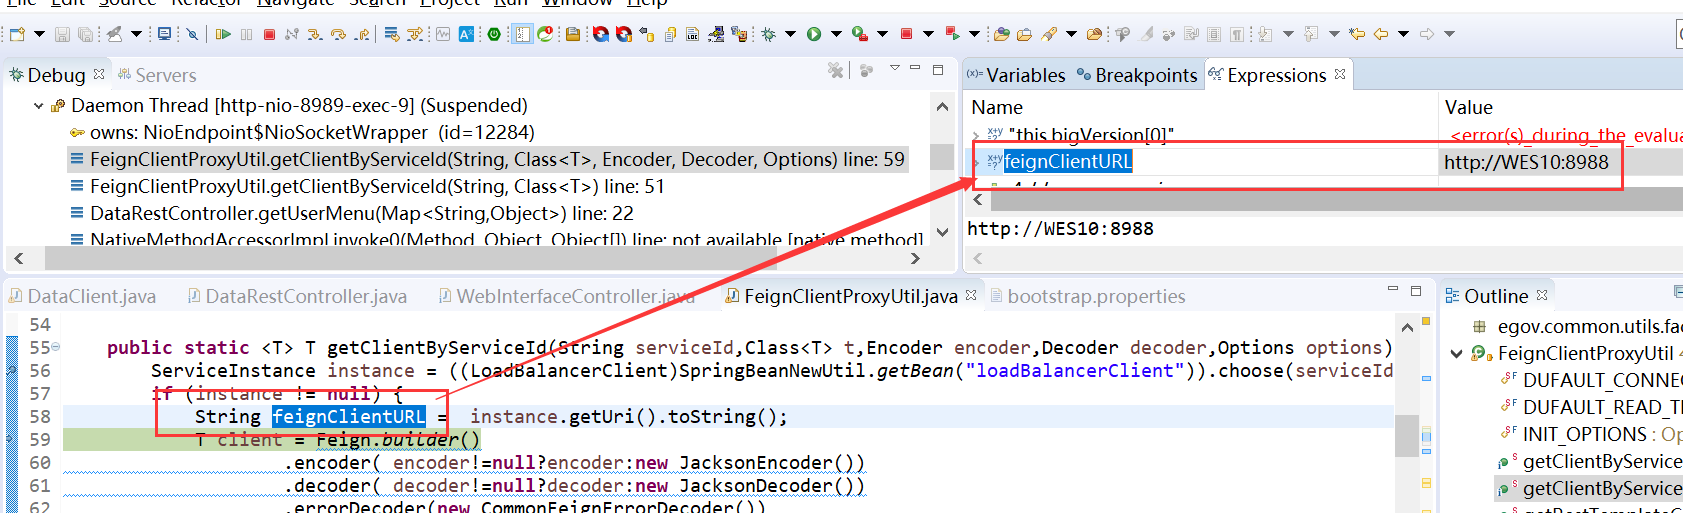
Task: Toggle the pressed line-number page icon
Action: [521, 34]
